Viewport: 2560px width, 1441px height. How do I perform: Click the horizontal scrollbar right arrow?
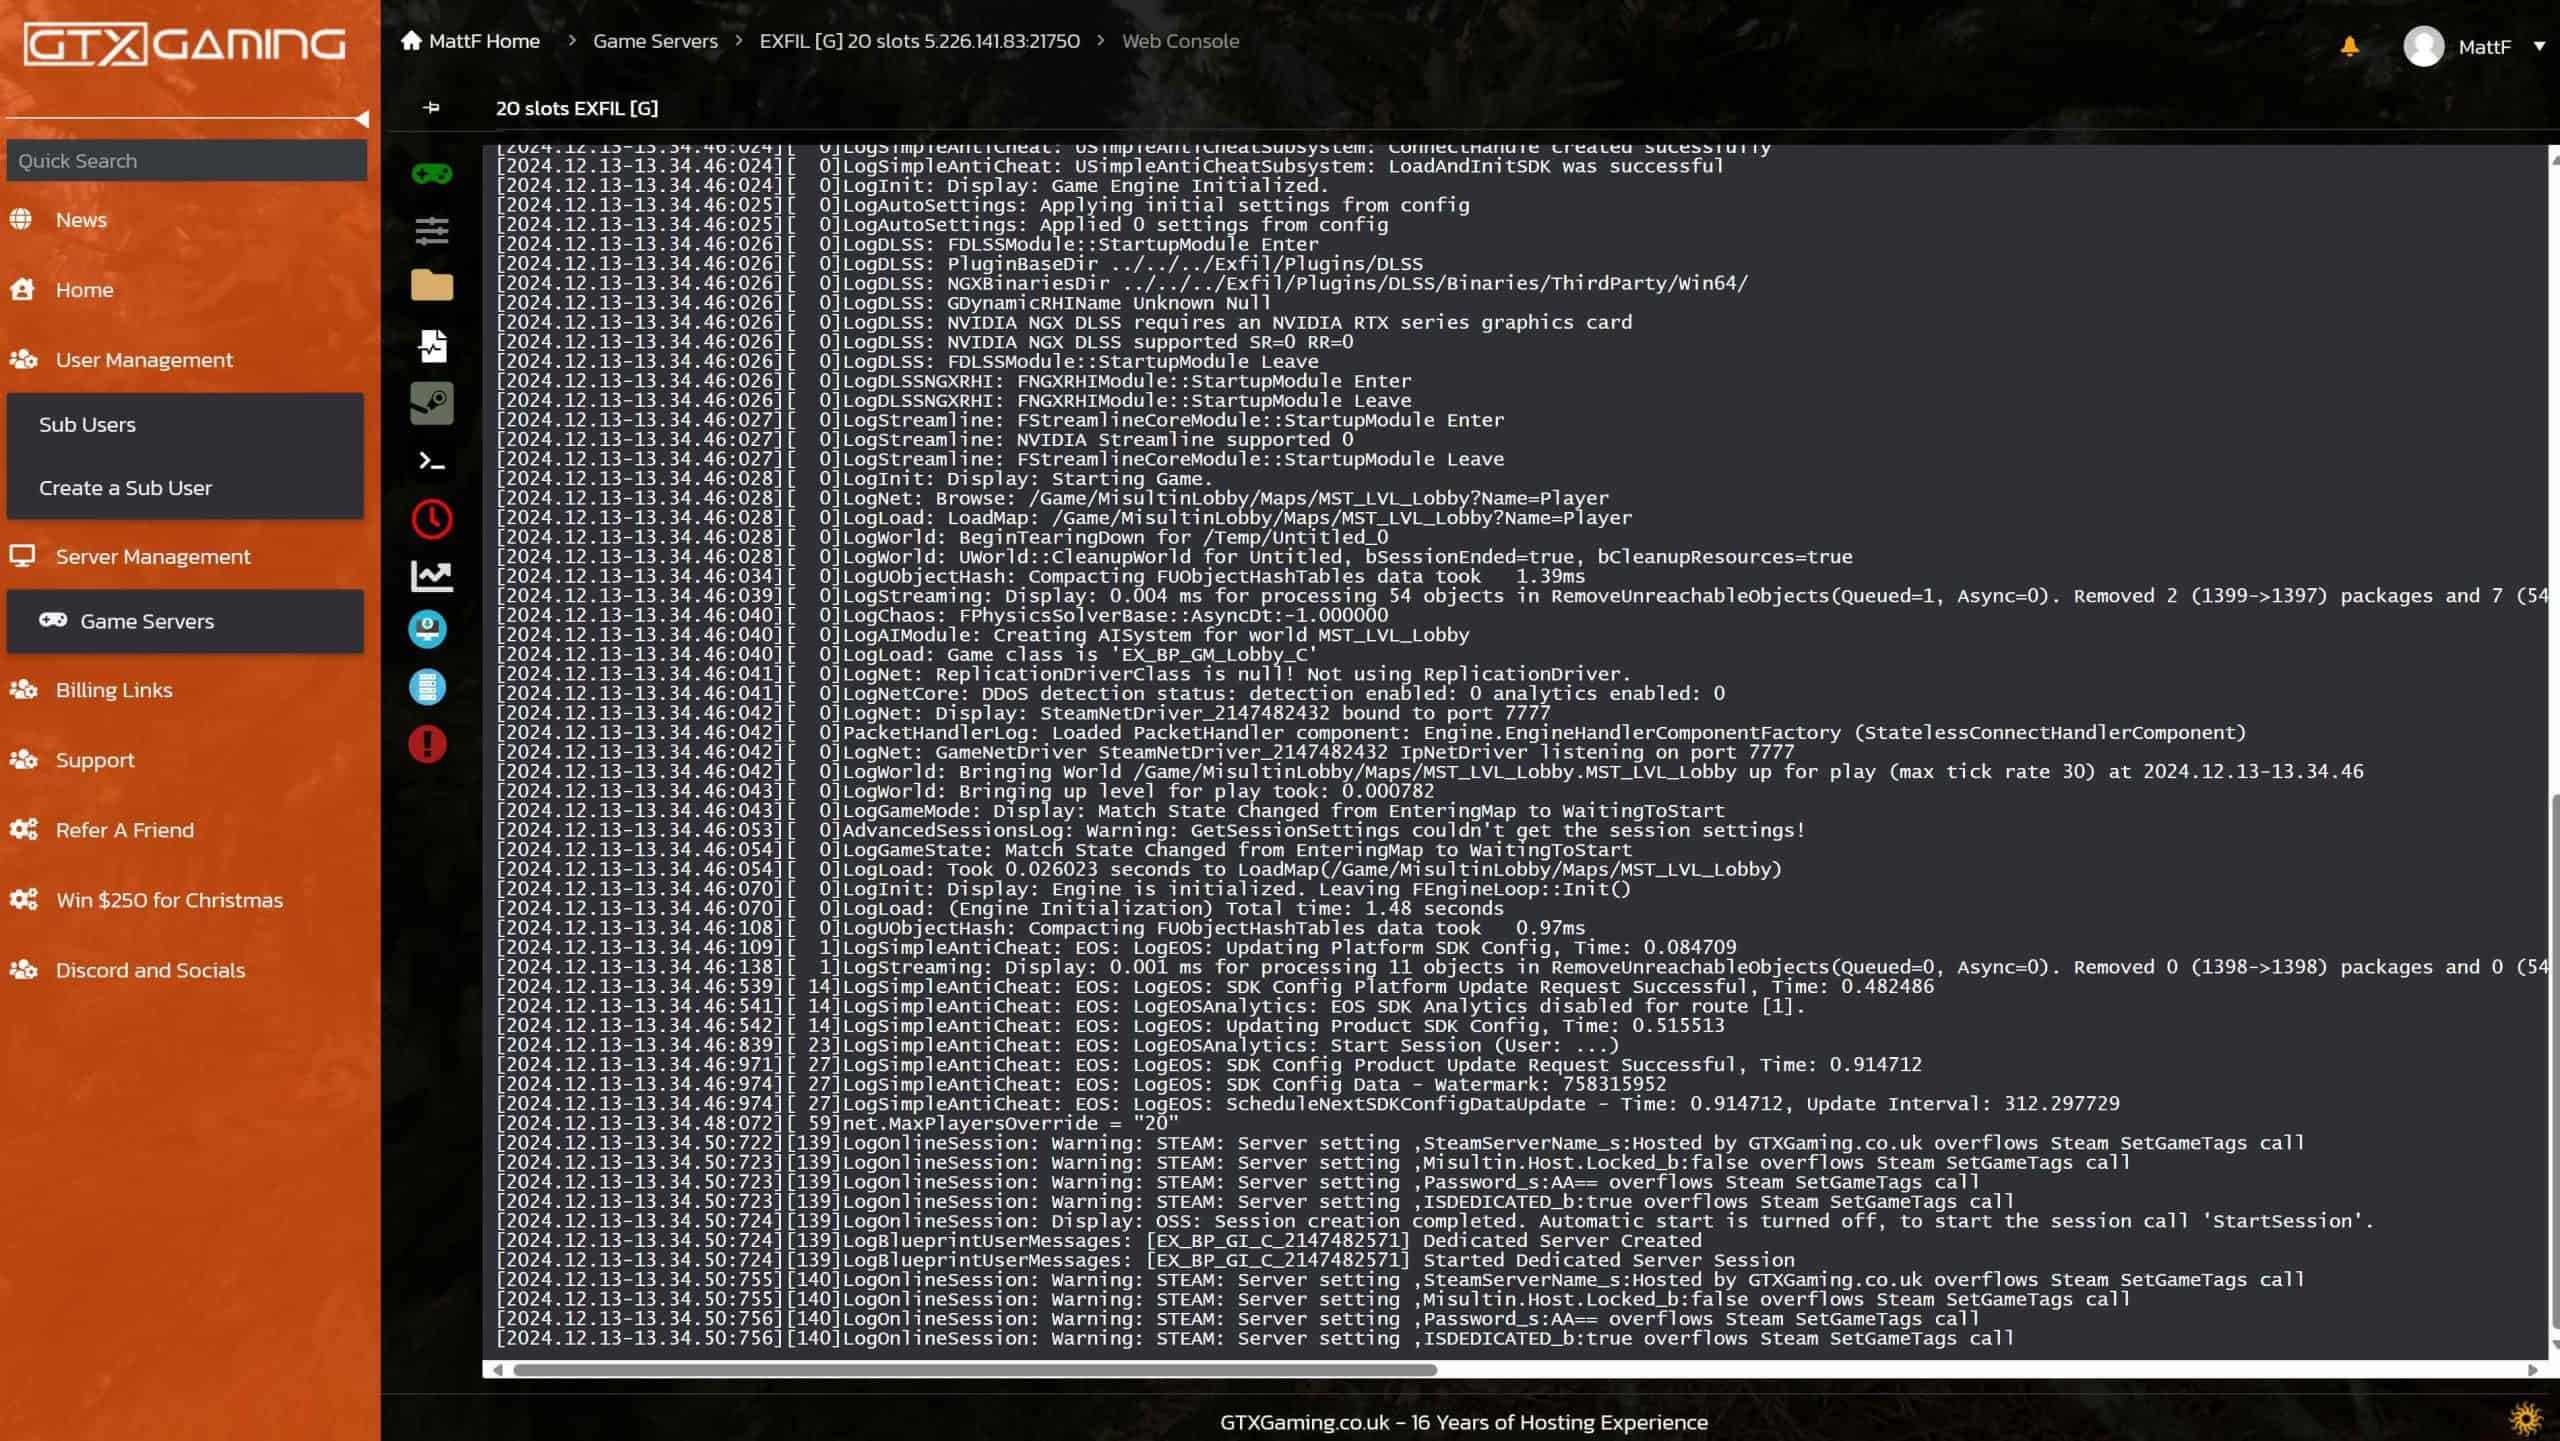pyautogui.click(x=2532, y=1370)
